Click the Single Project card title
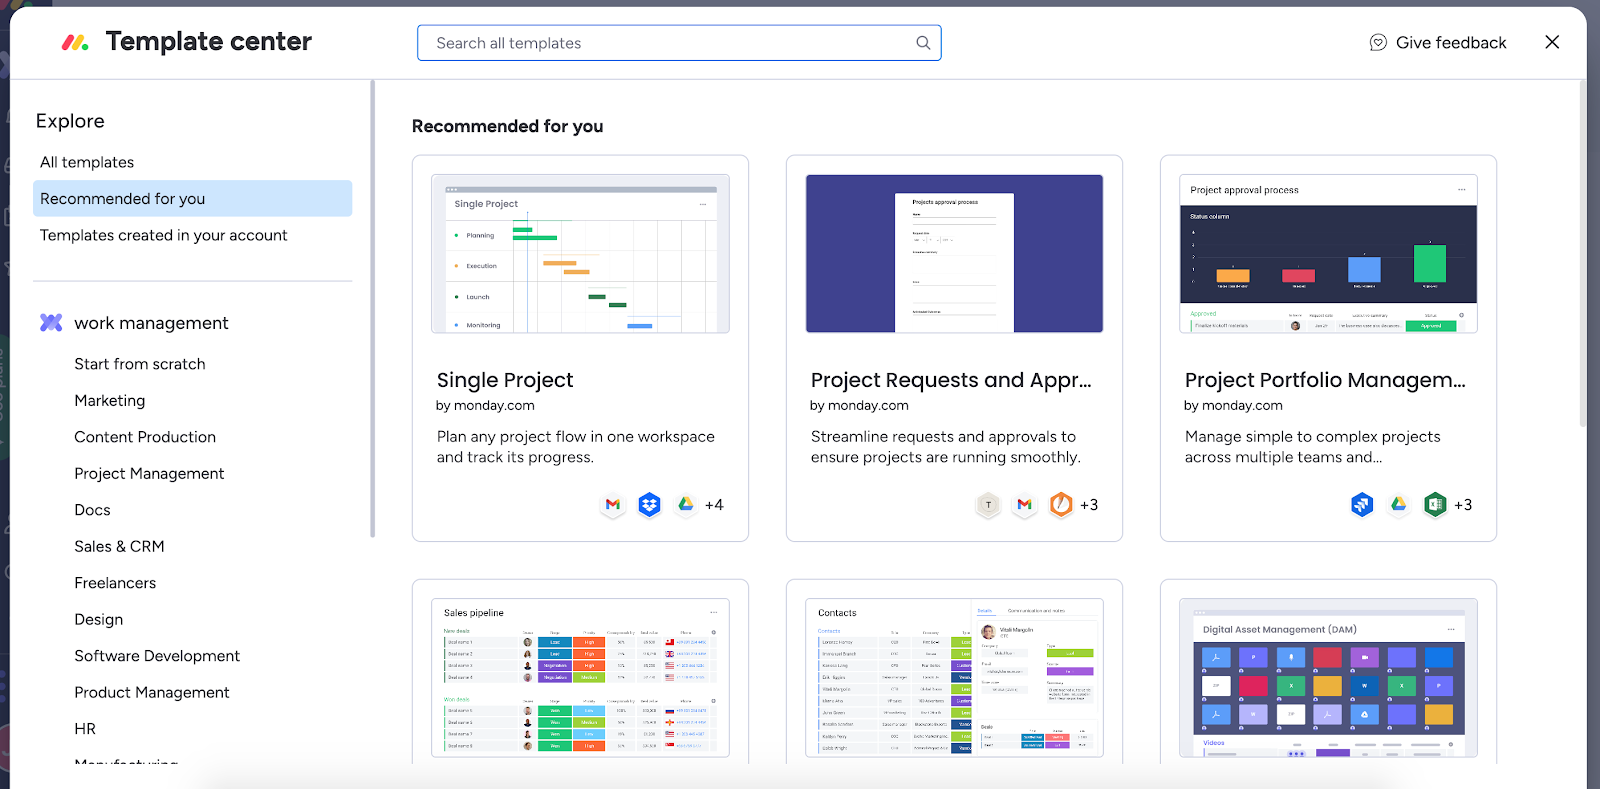Image resolution: width=1600 pixels, height=789 pixels. pyautogui.click(x=505, y=380)
